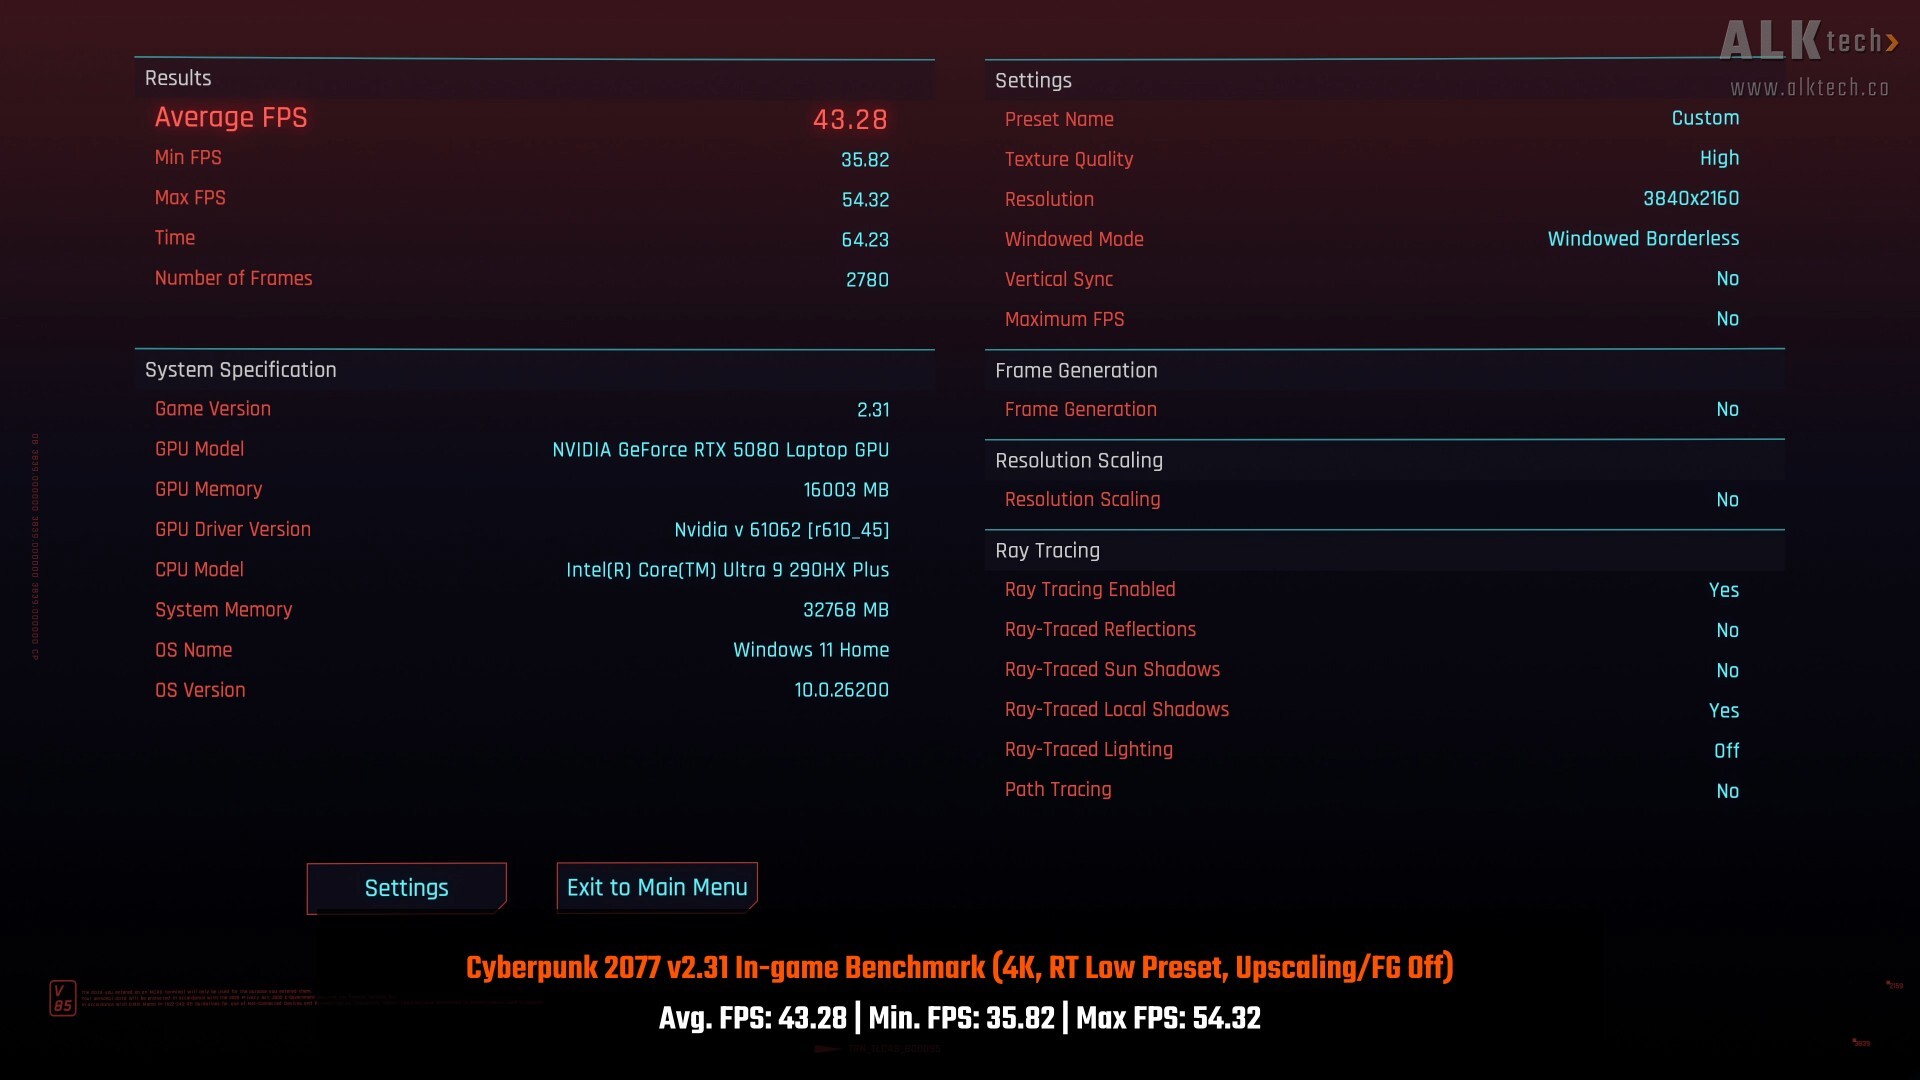
Task: Click OS Version value 10.0.26200
Action: coord(841,690)
